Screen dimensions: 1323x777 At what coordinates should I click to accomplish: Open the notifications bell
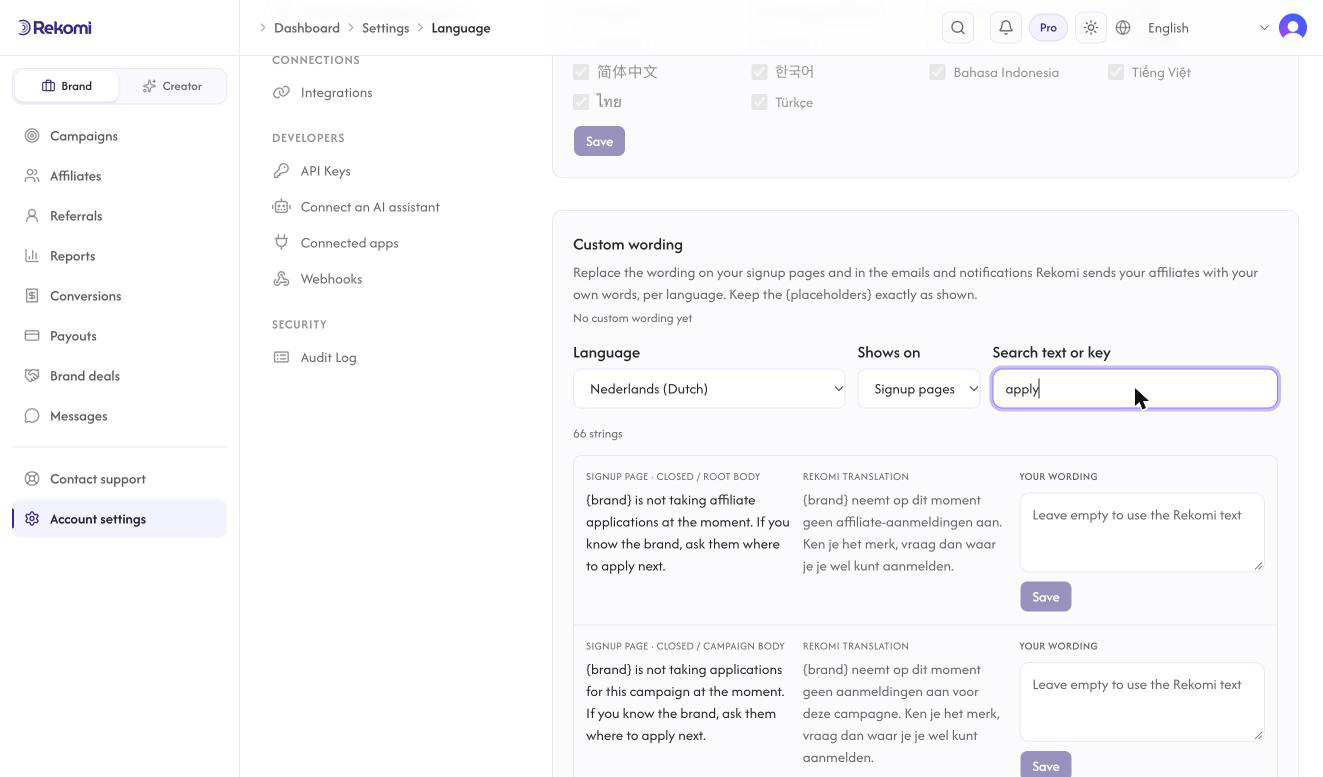click(x=1006, y=28)
